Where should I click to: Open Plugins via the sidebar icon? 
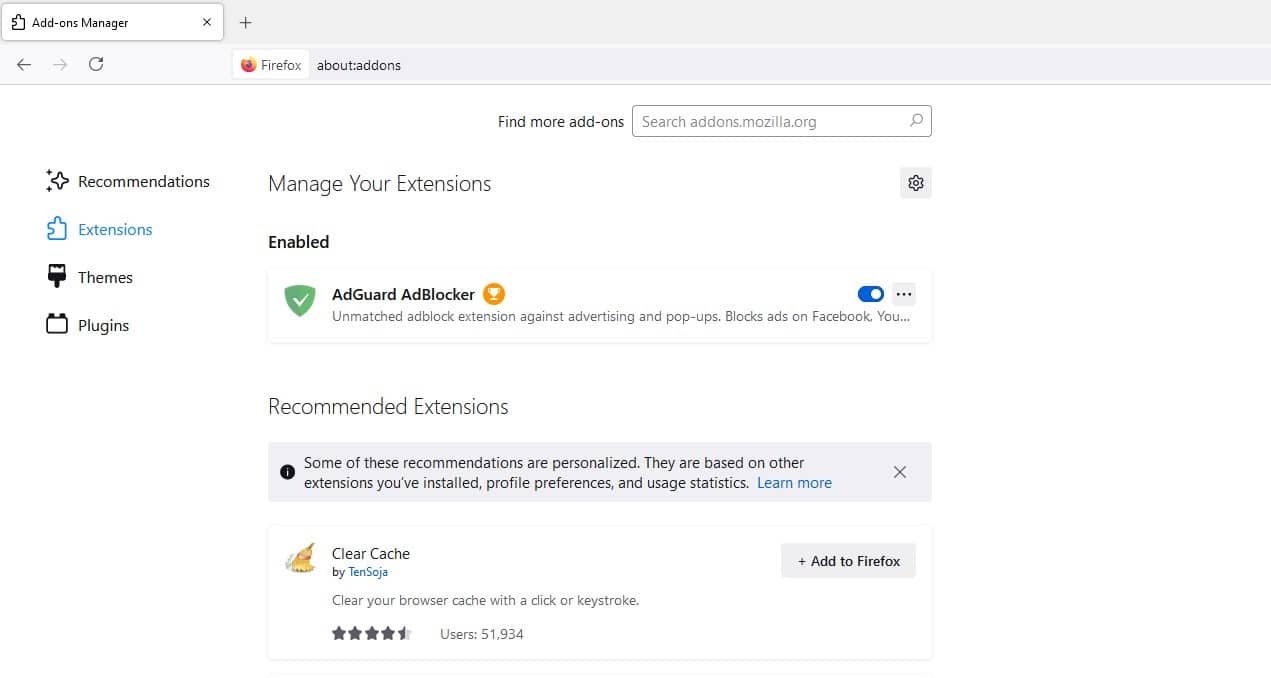57,324
